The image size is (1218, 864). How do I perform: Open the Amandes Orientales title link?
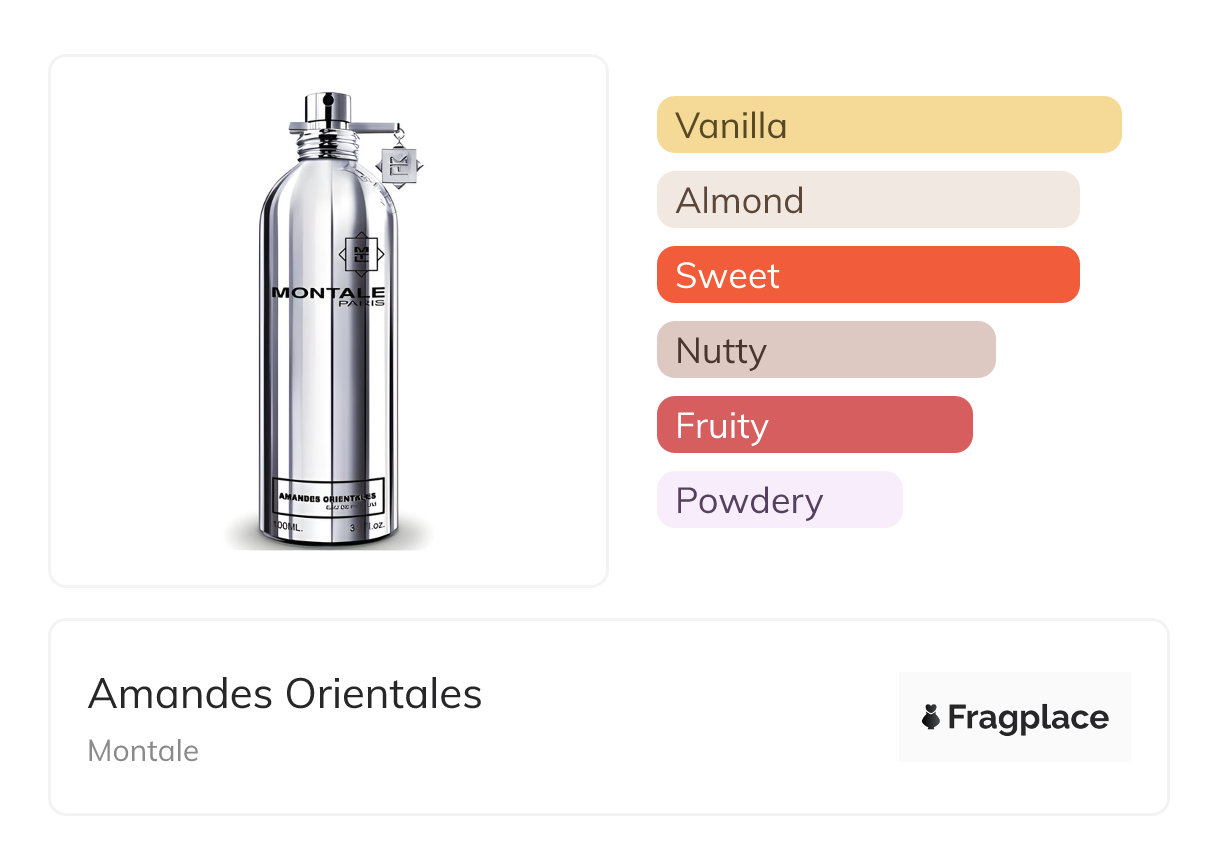[285, 694]
